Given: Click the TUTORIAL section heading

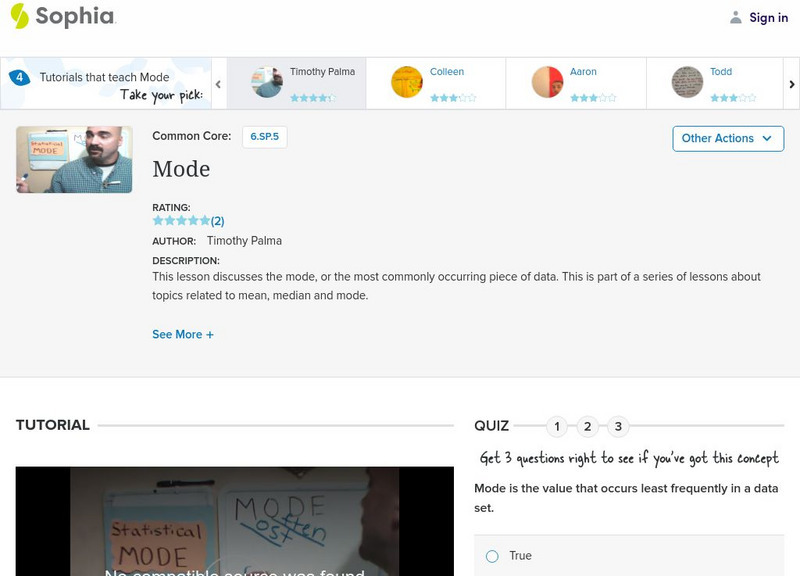Looking at the screenshot, I should point(53,425).
